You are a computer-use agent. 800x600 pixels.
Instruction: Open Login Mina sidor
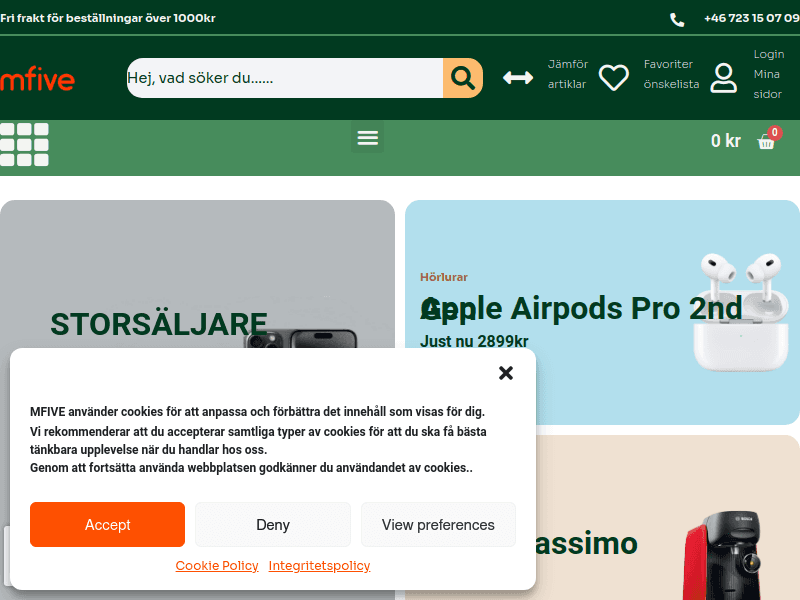pyautogui.click(x=768, y=74)
